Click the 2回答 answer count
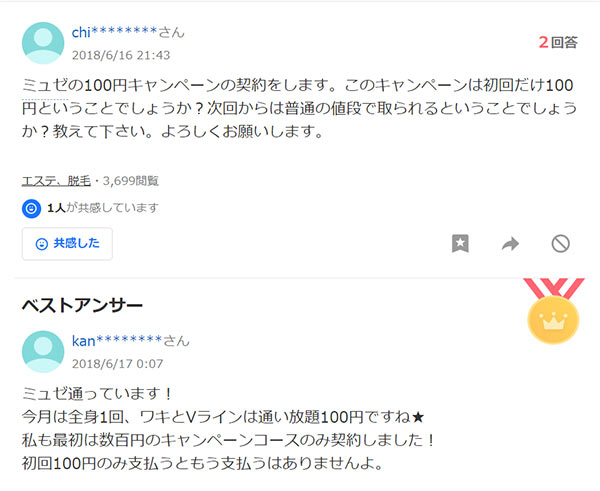The image size is (600, 491). [x=558, y=42]
